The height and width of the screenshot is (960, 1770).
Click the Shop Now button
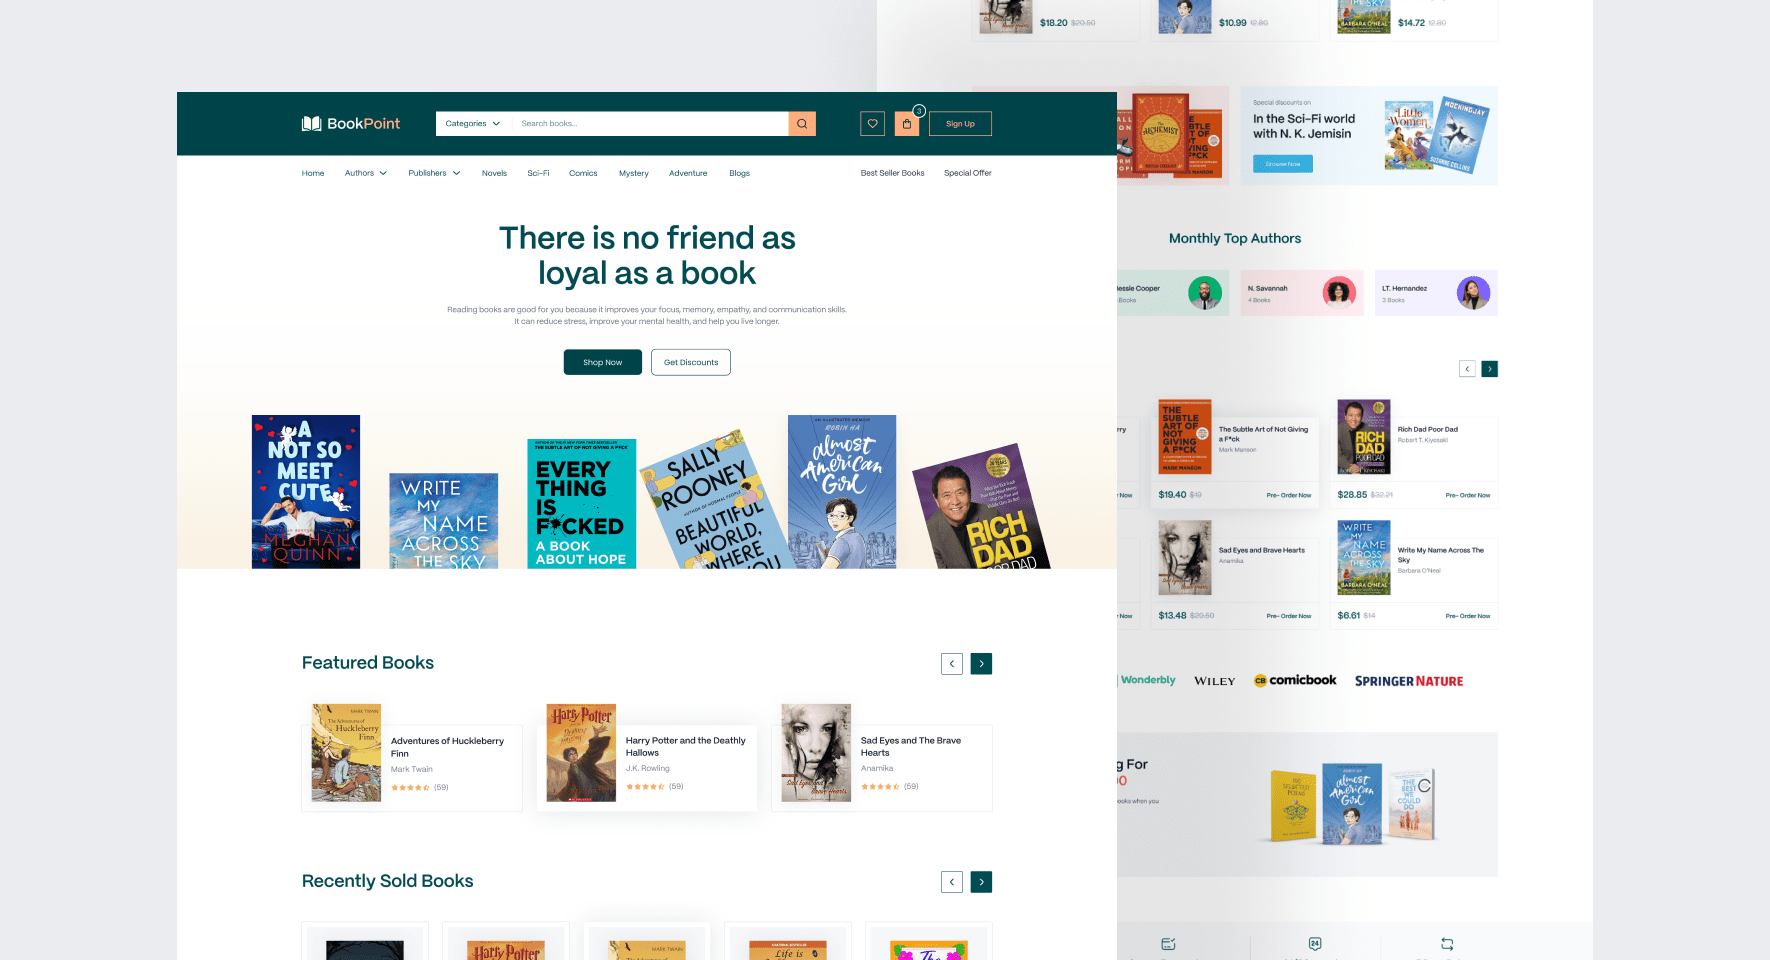(603, 362)
